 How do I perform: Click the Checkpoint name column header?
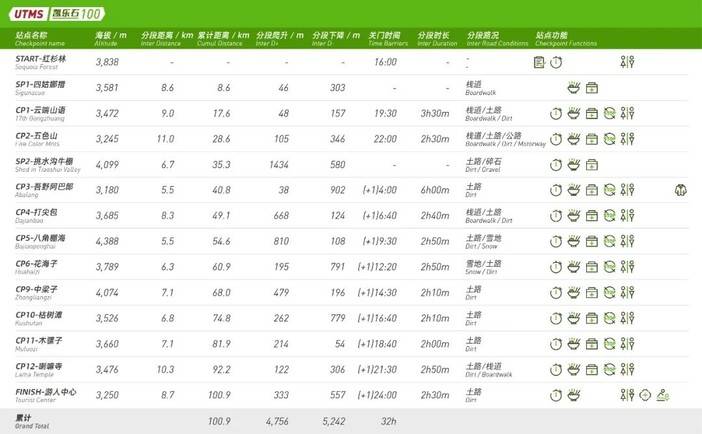[40, 40]
